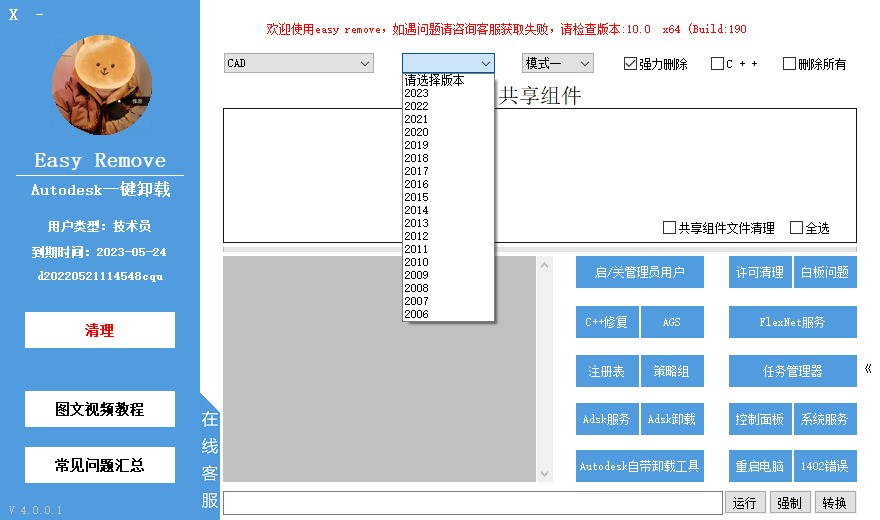Click the AGS button
Screen dimensions: 880x520
pyautogui.click(x=672, y=322)
